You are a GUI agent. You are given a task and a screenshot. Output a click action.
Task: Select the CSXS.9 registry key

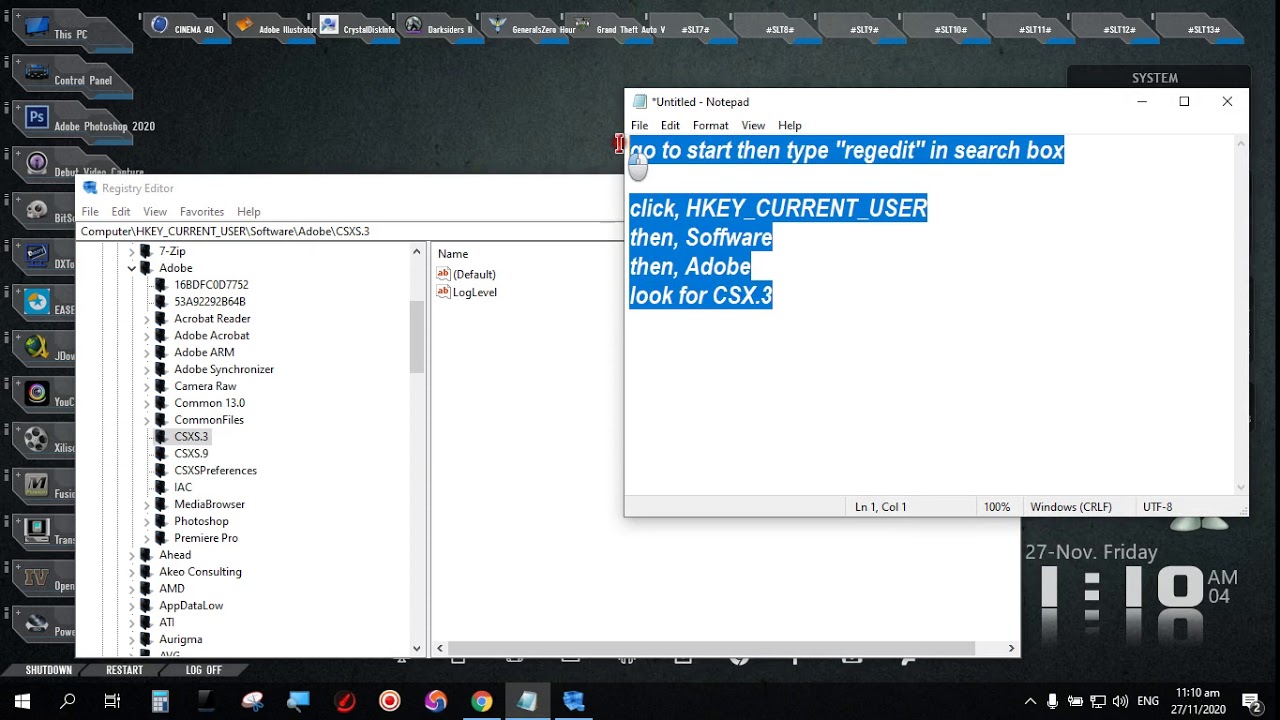(x=191, y=454)
